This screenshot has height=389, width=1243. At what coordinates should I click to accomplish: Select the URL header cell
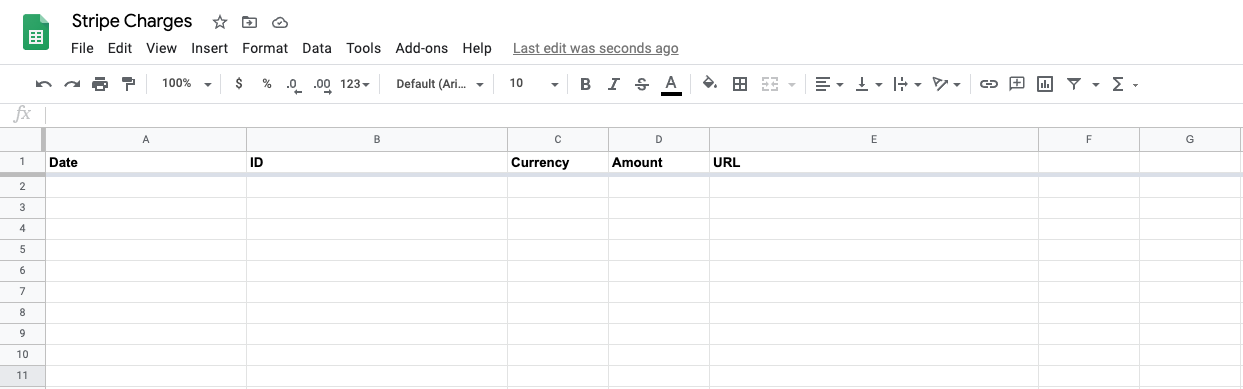pos(874,162)
